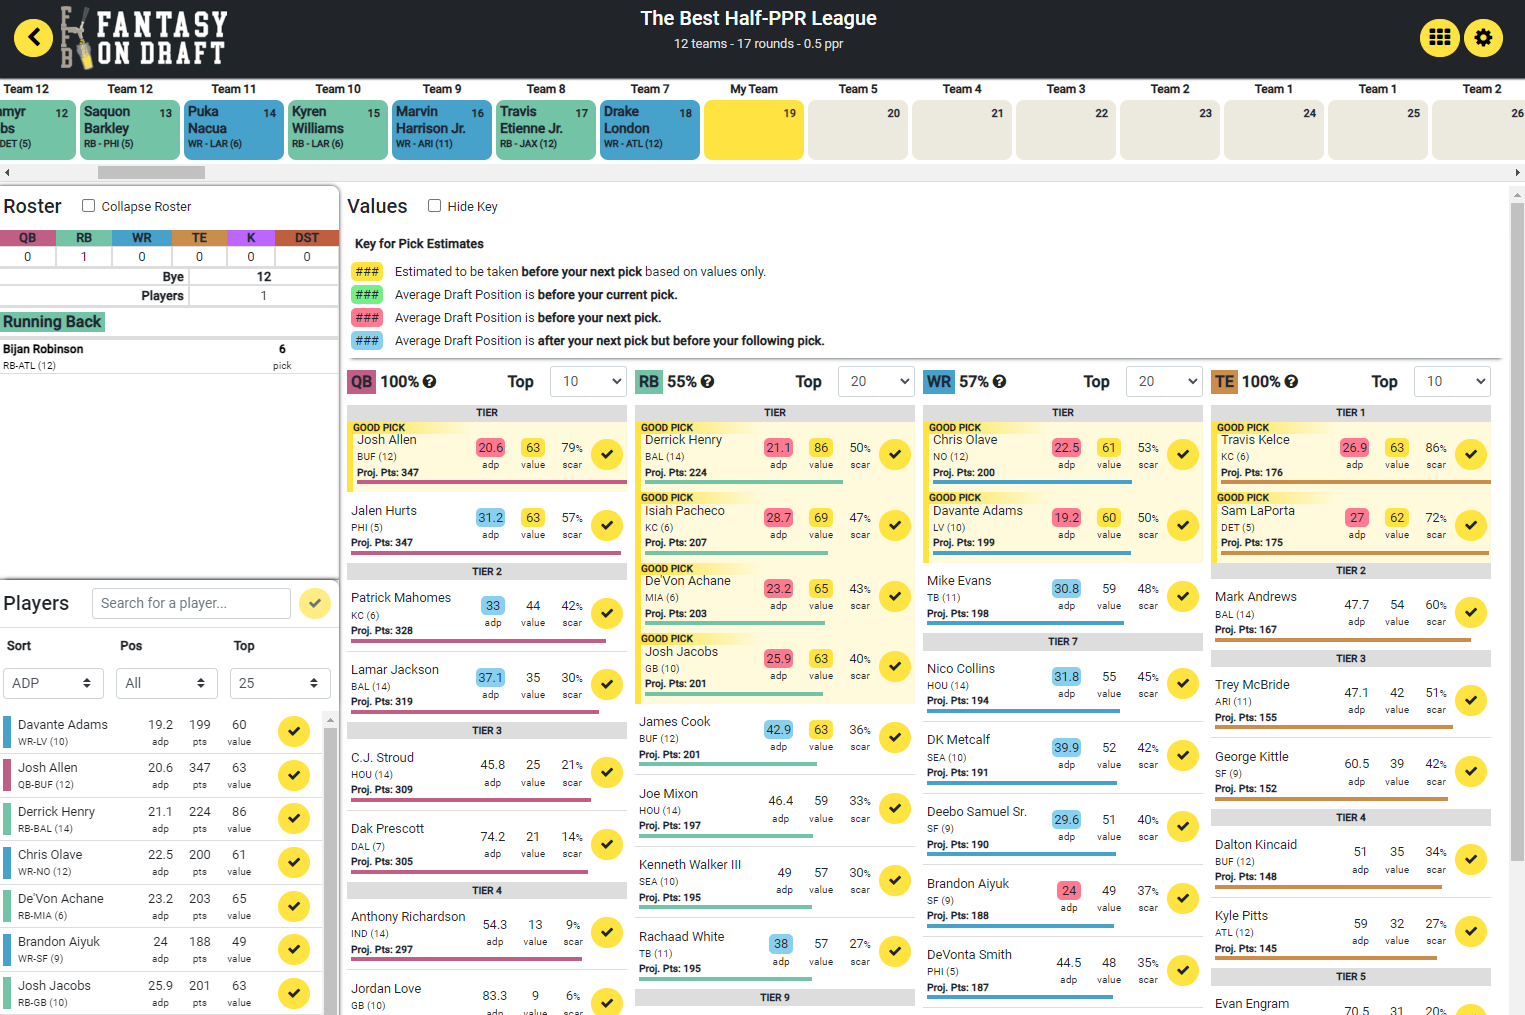Draft Nico Collins with the check button

pyautogui.click(x=1183, y=684)
